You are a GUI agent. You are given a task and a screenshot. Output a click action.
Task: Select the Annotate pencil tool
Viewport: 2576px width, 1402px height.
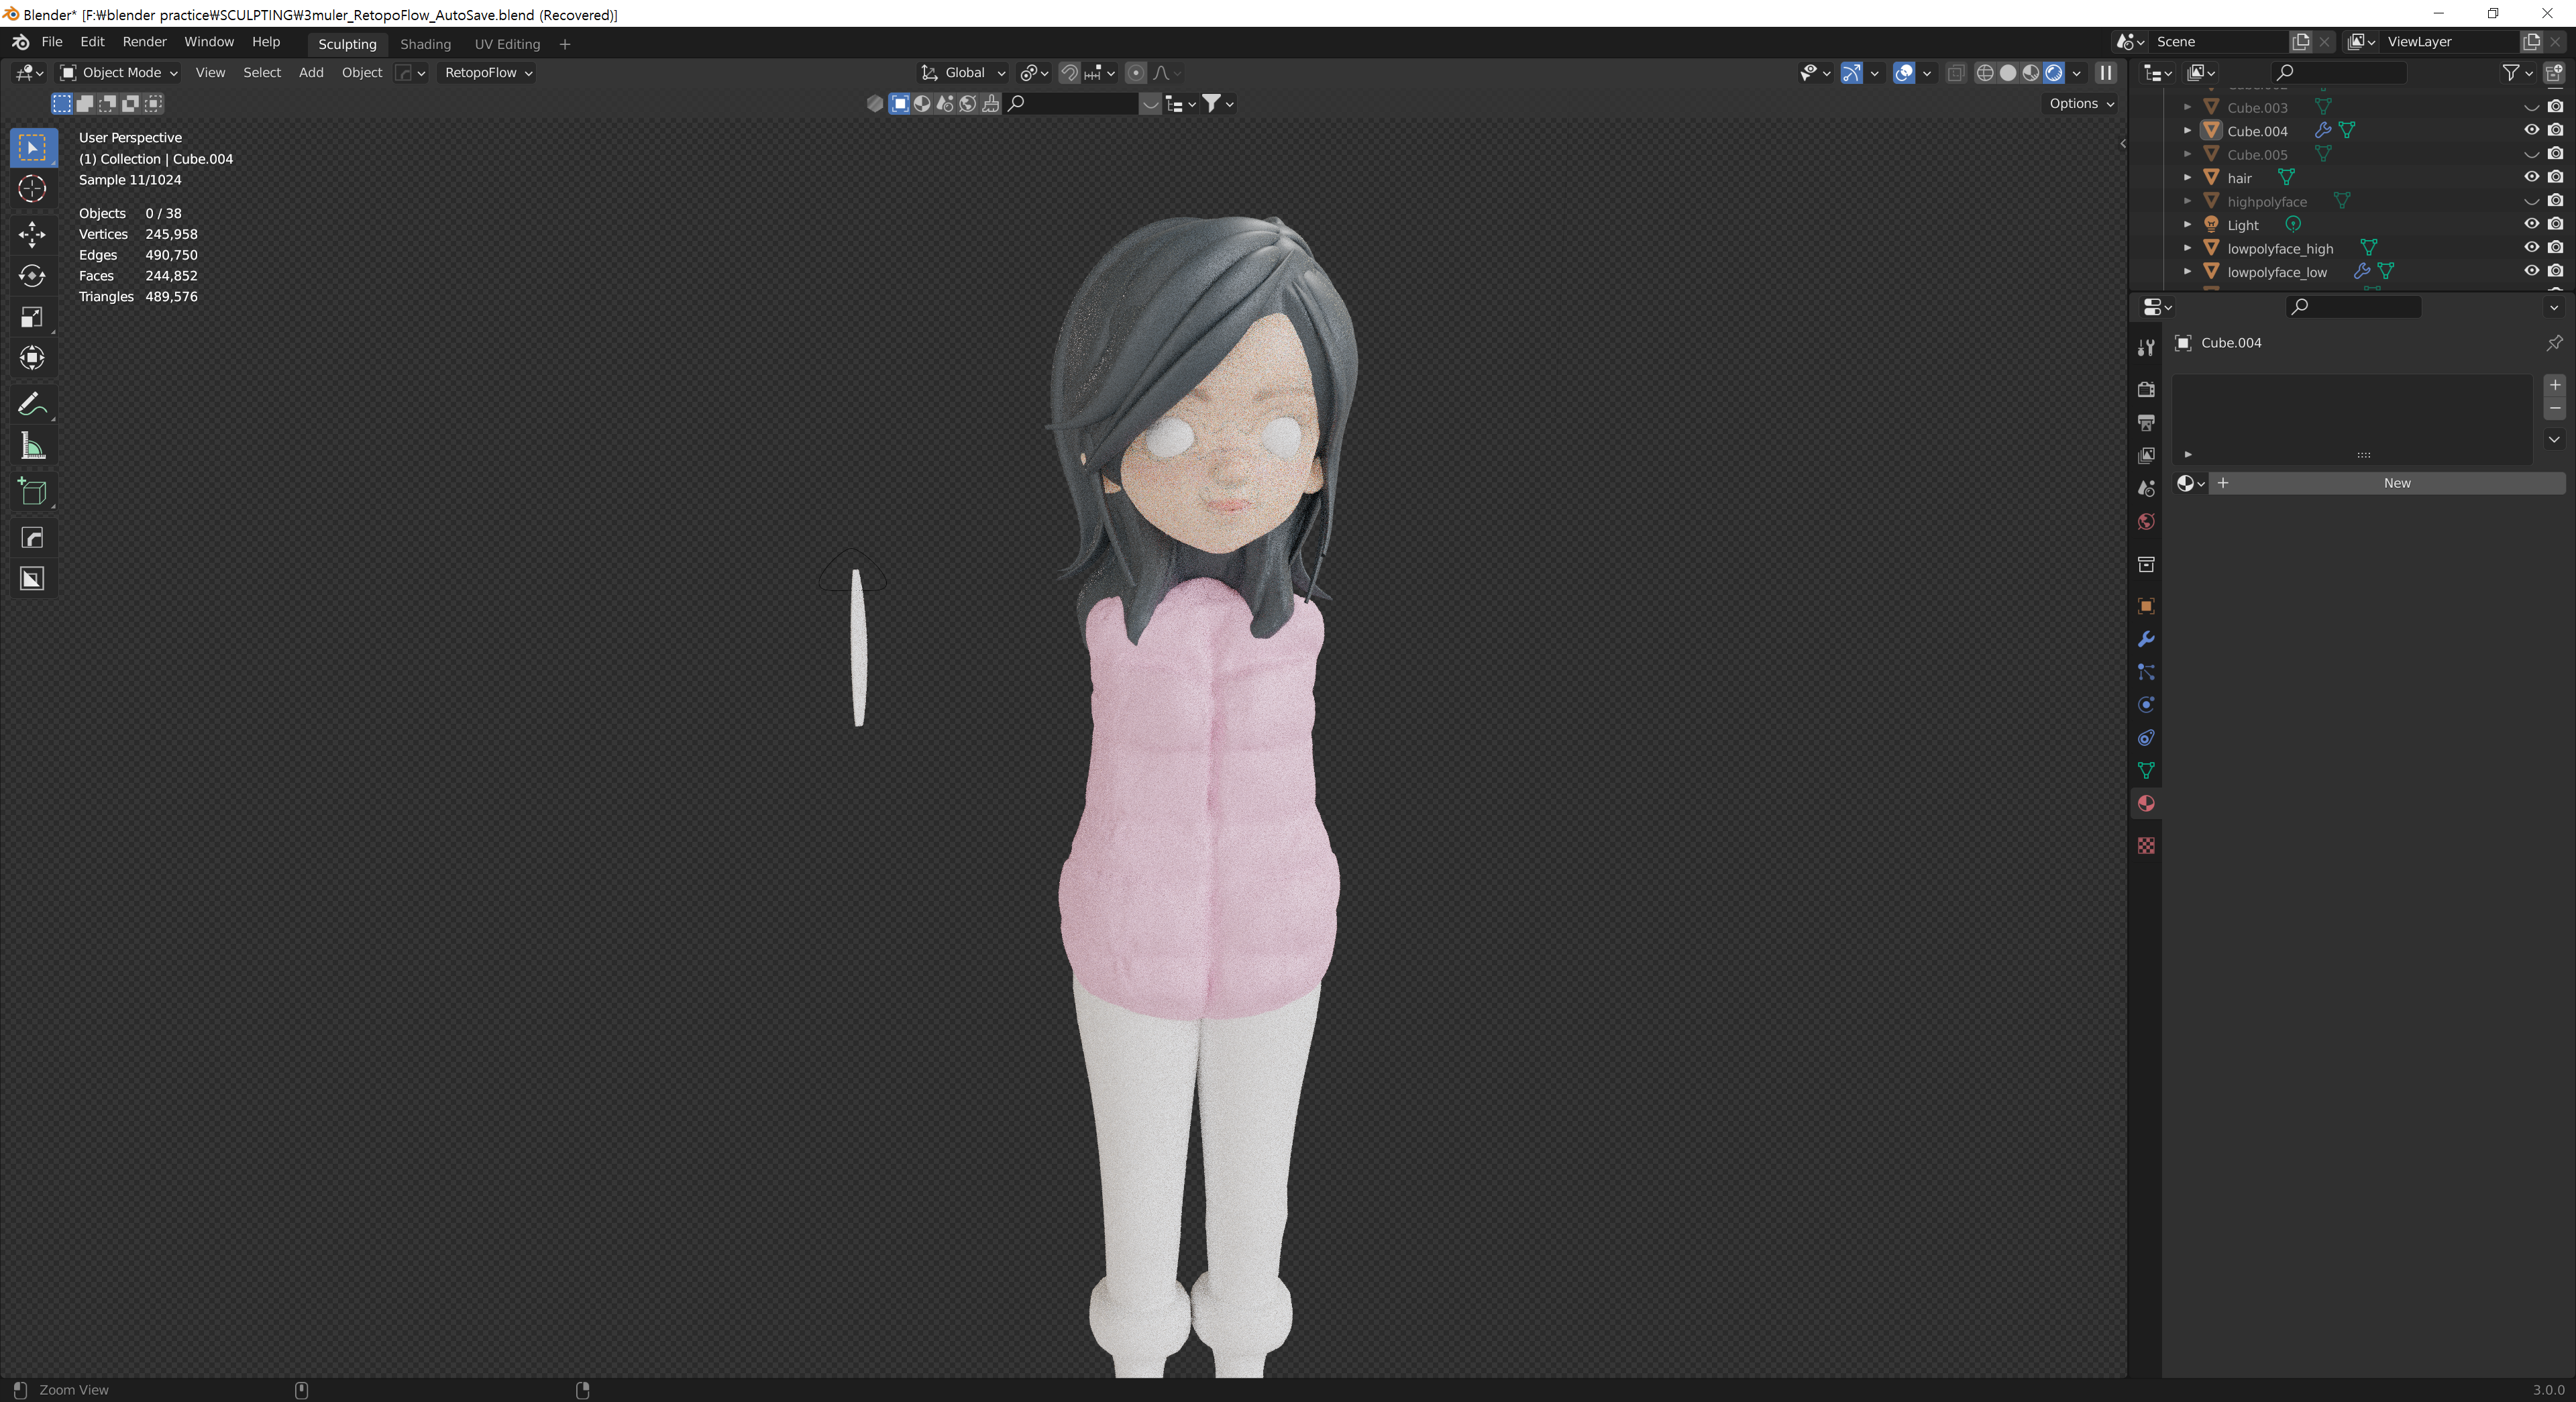tap(32, 404)
